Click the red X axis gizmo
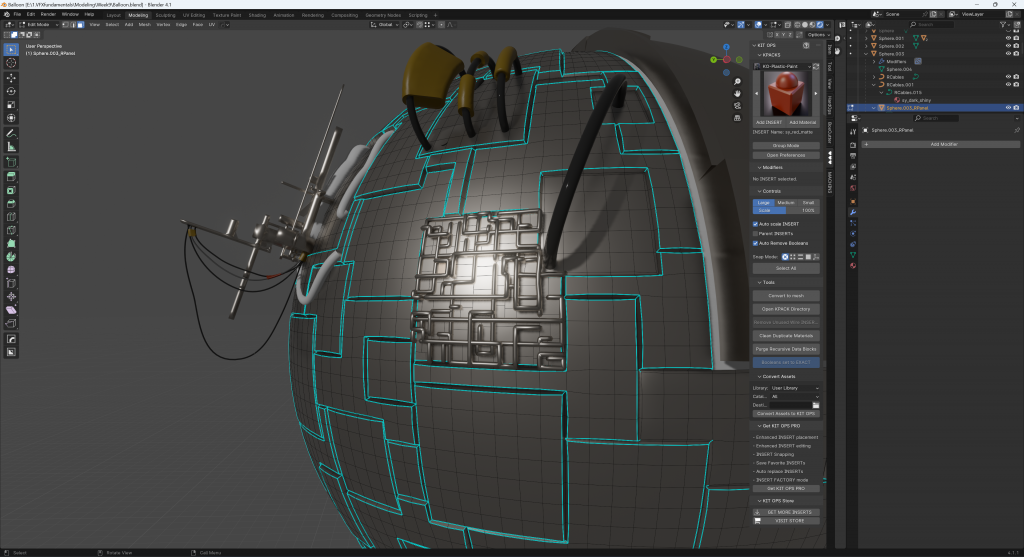1024x557 pixels. coord(726,59)
